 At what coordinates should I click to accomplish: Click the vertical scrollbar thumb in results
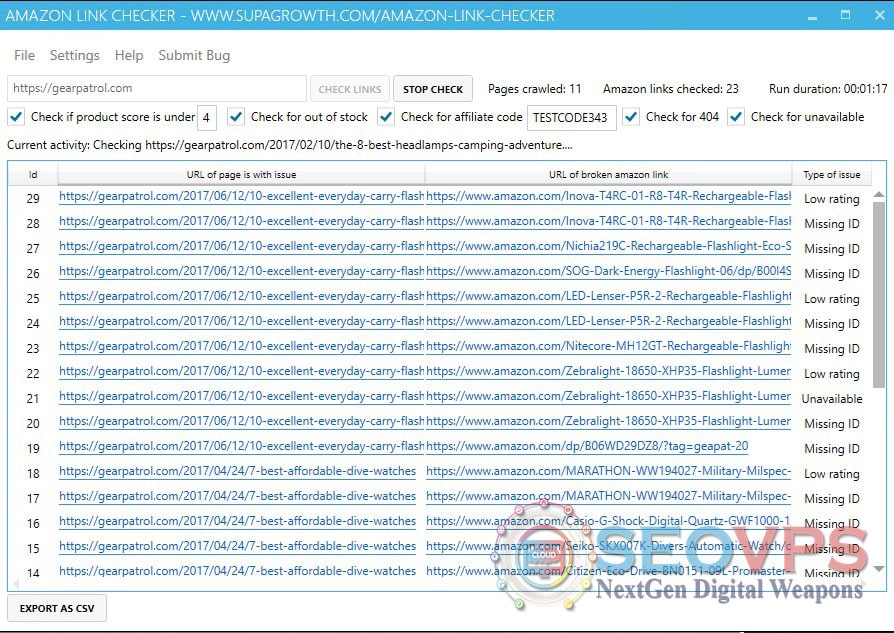tap(879, 295)
